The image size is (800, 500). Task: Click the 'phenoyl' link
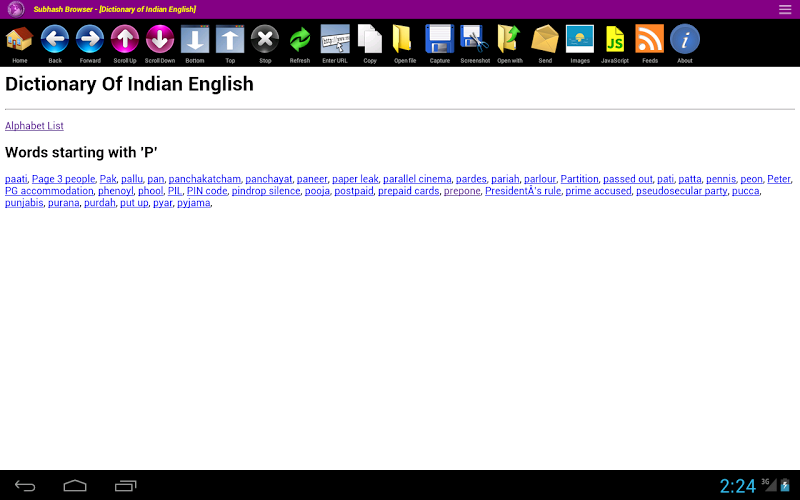[x=116, y=191]
